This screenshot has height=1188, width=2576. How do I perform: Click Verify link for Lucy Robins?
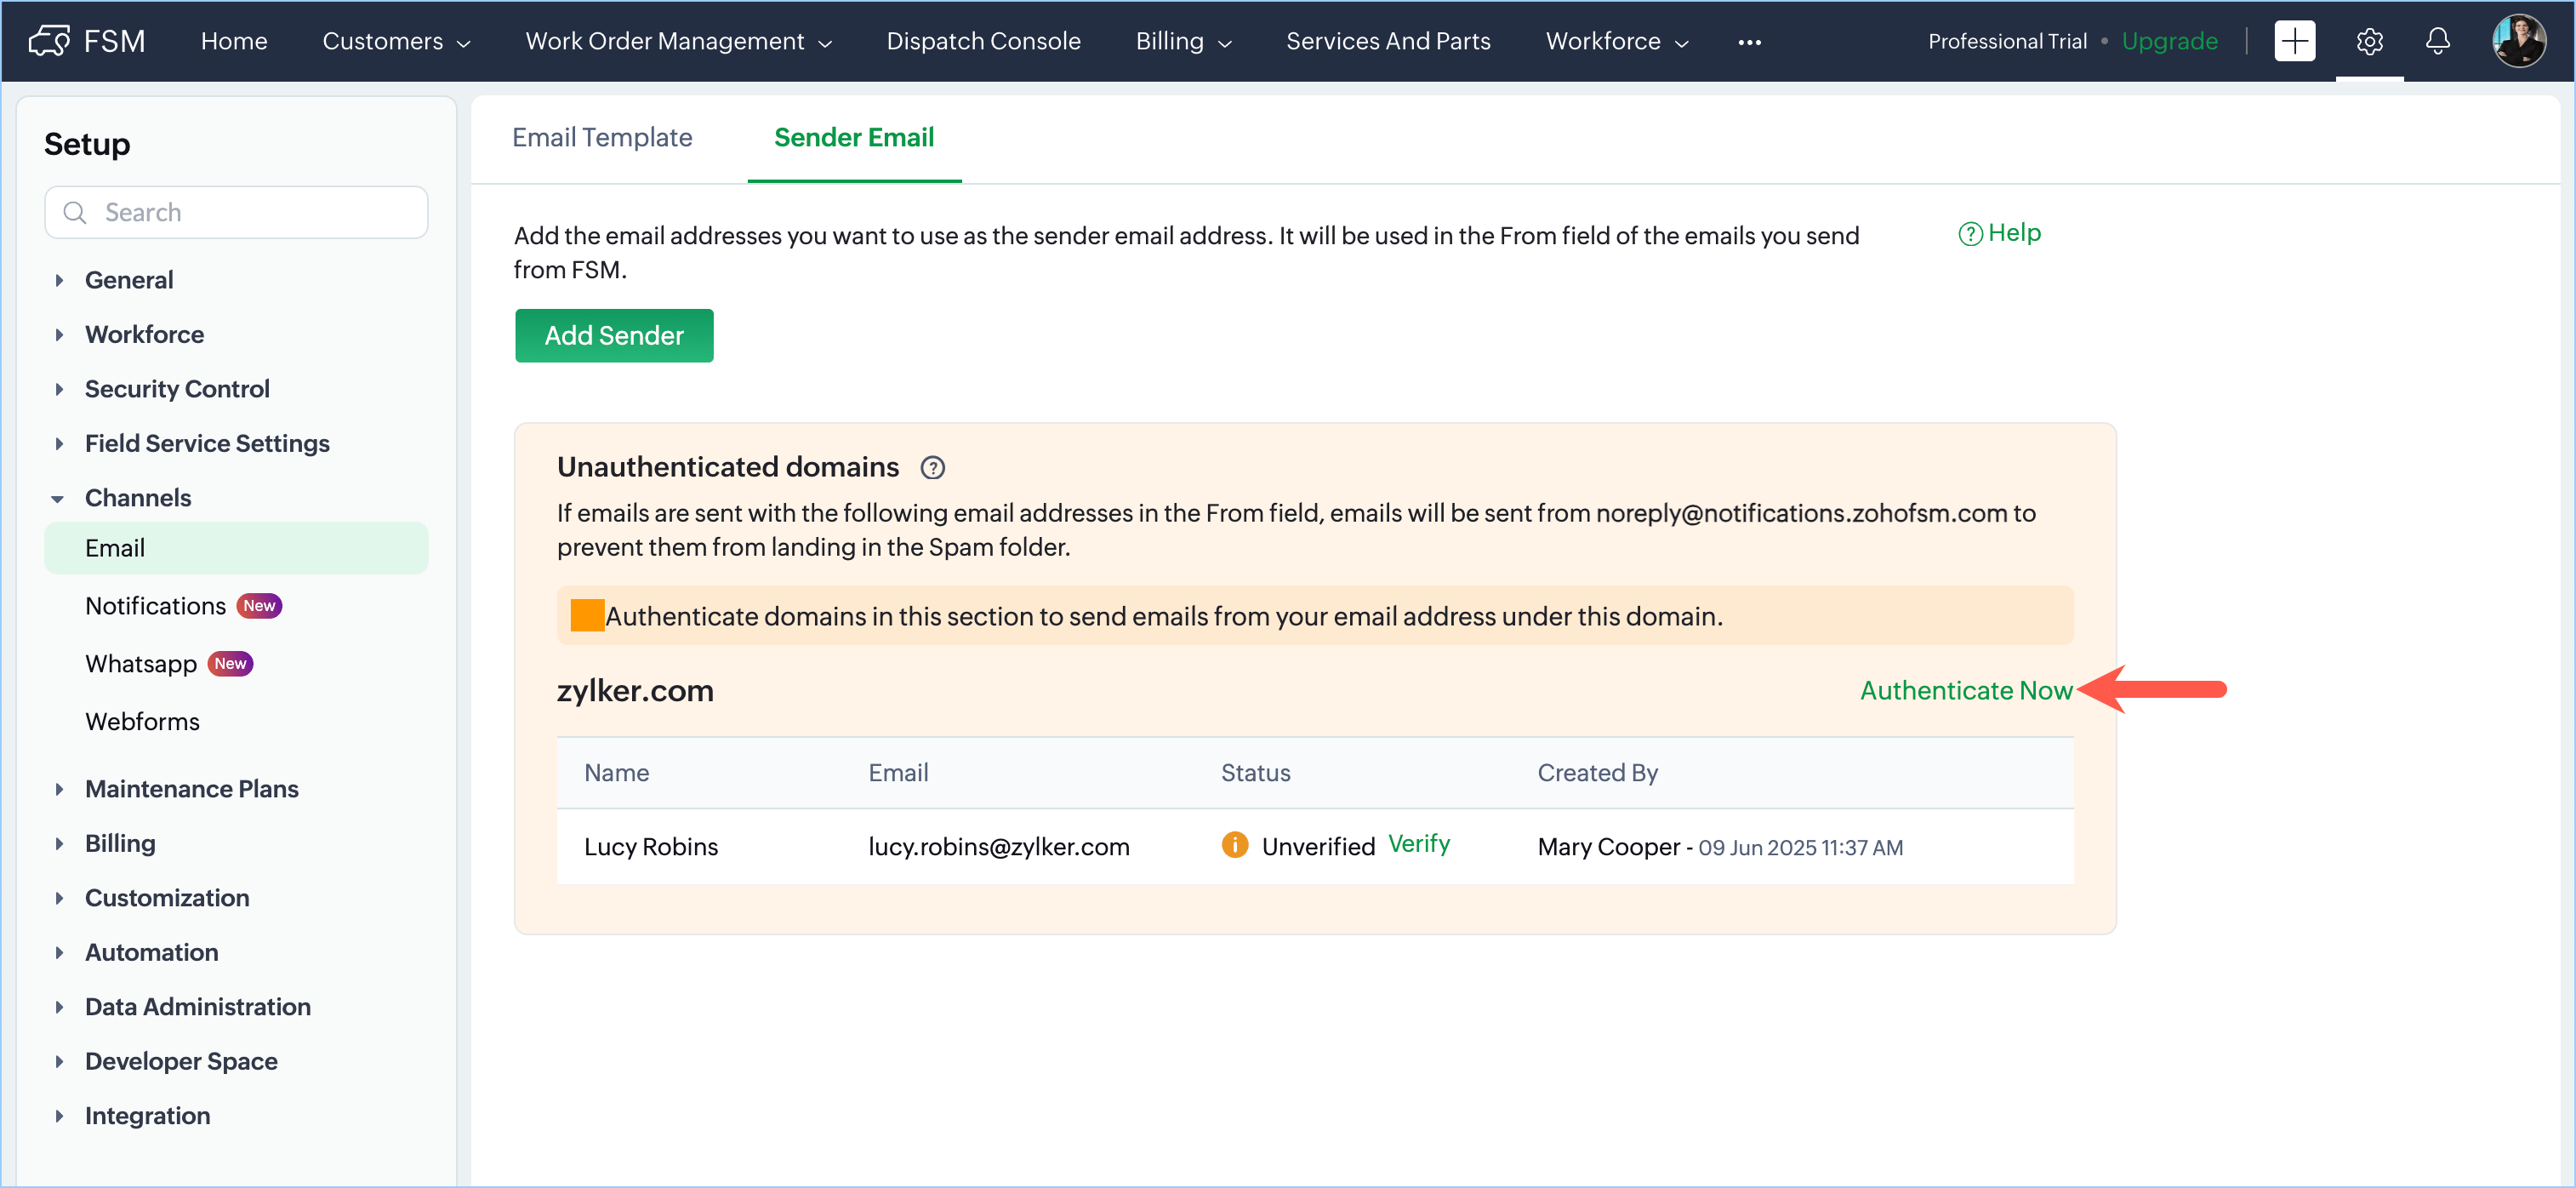pos(1418,843)
